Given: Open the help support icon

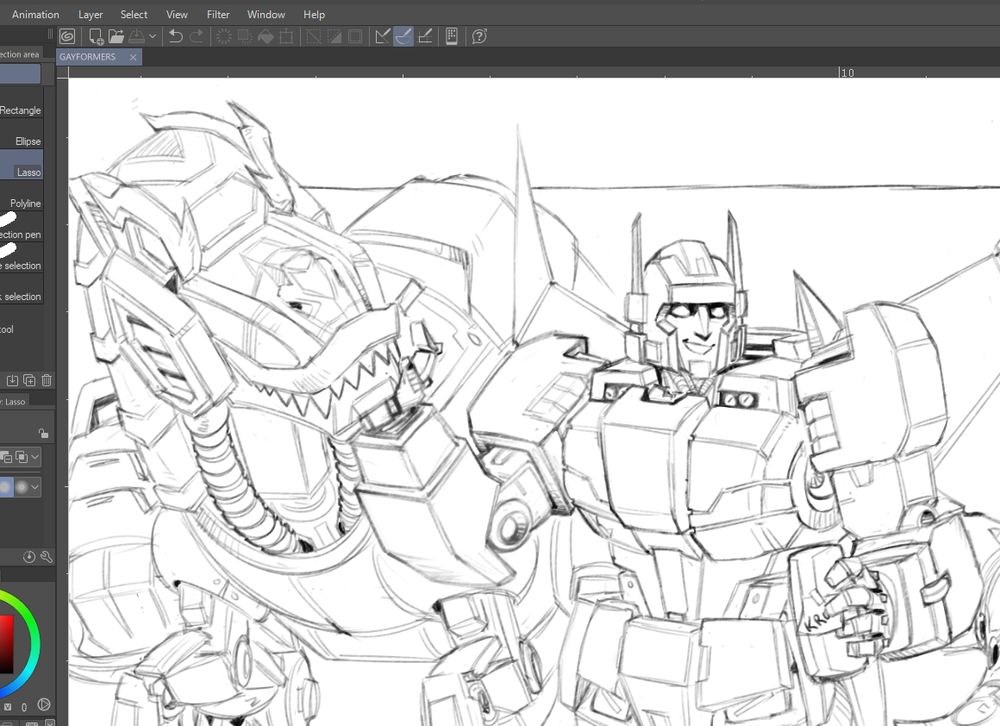Looking at the screenshot, I should click(479, 37).
